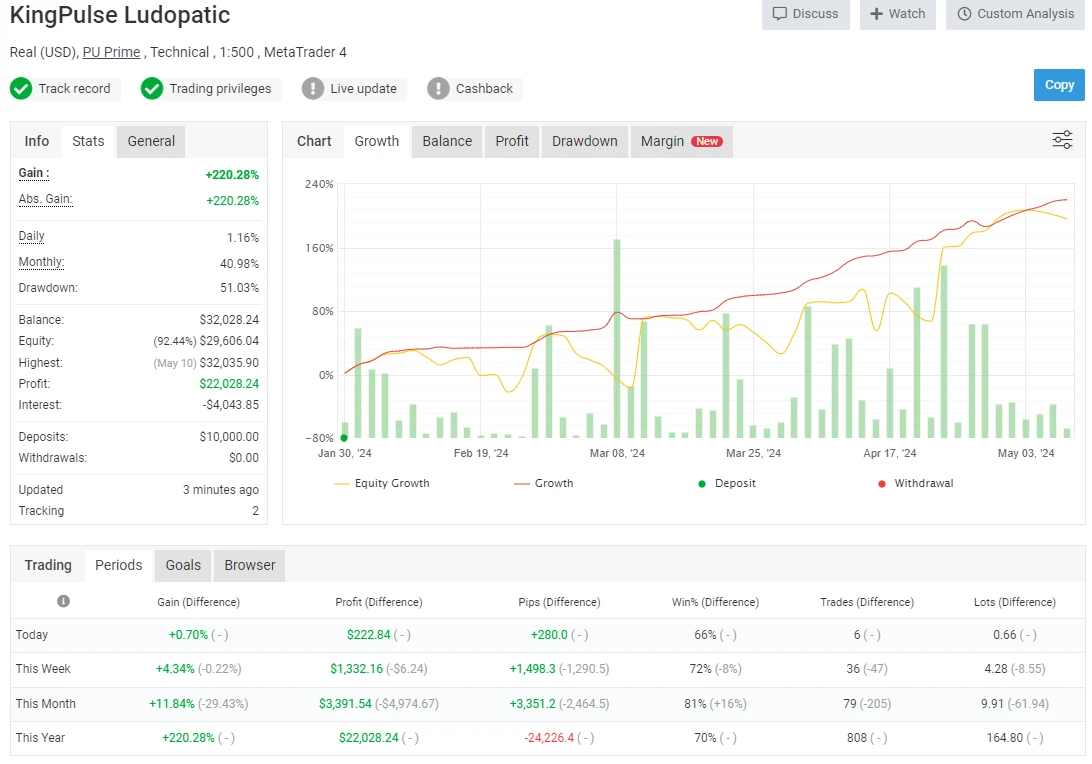Click the Trading privileges checkmark icon

[152, 89]
